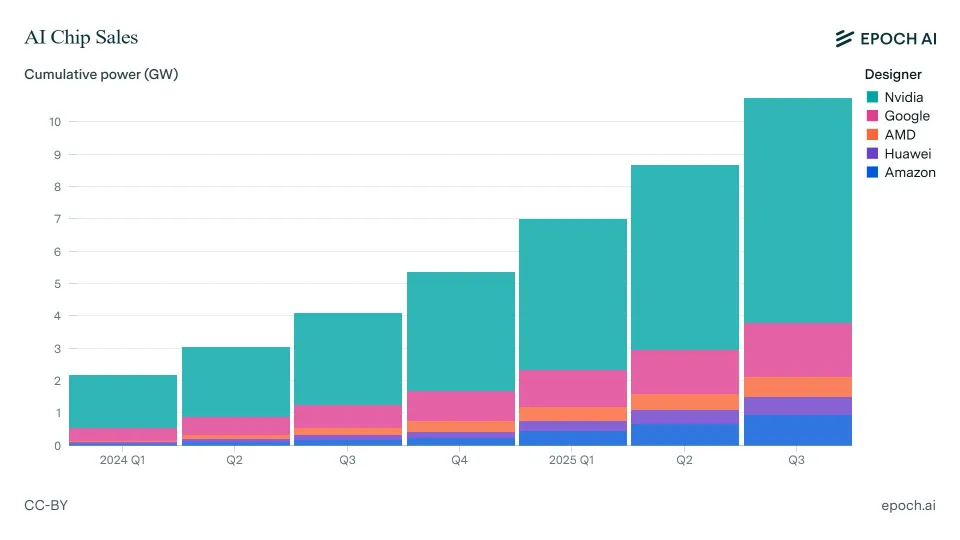Click the Epoch AI logo icon
960x540 pixels.
[x=845, y=38]
